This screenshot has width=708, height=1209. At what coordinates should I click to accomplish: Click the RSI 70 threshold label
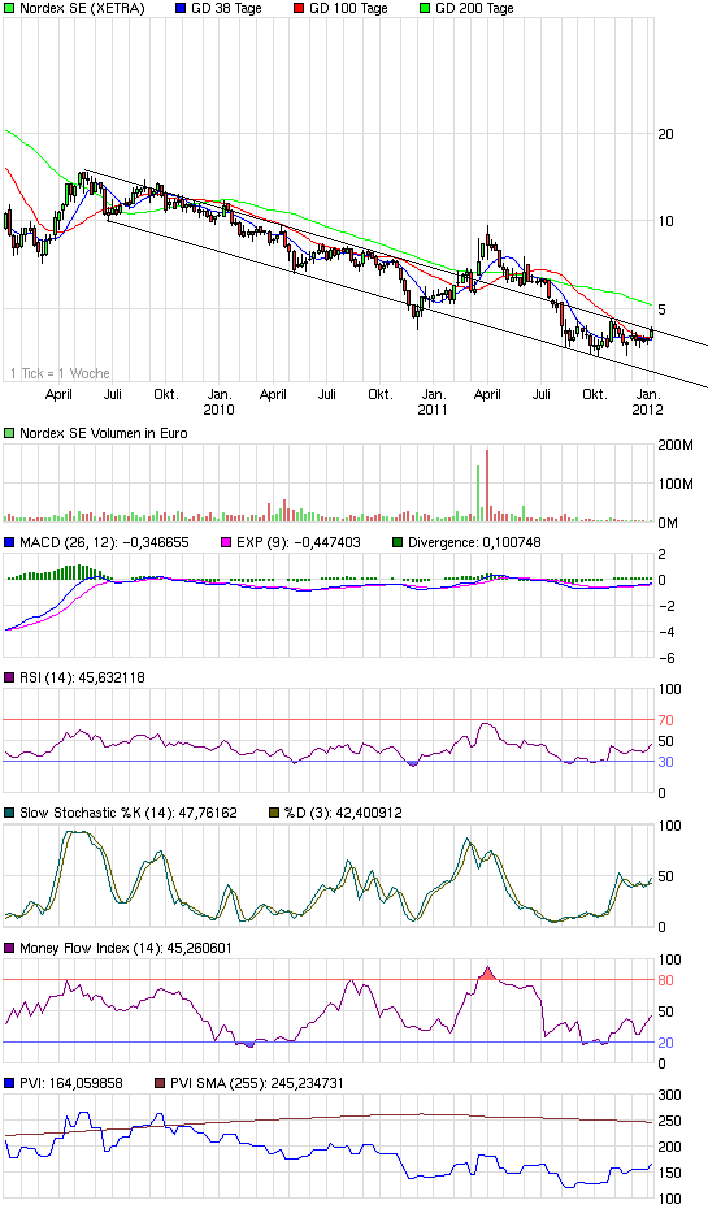click(x=666, y=720)
